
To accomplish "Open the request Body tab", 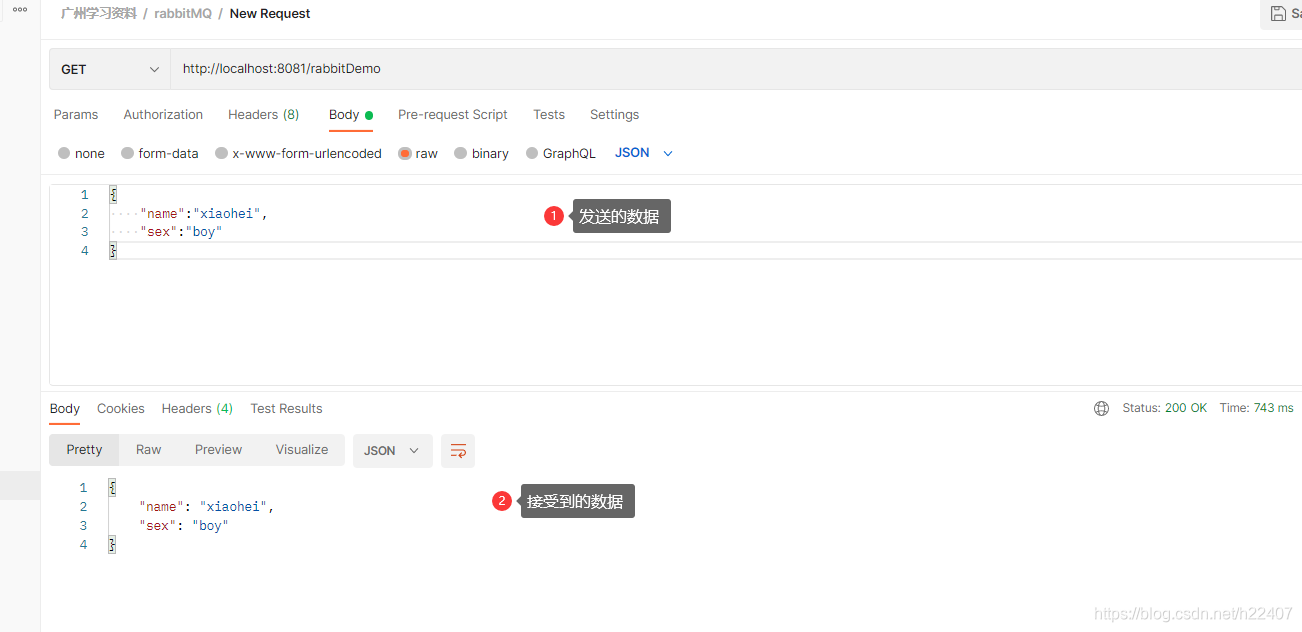I will (350, 115).
